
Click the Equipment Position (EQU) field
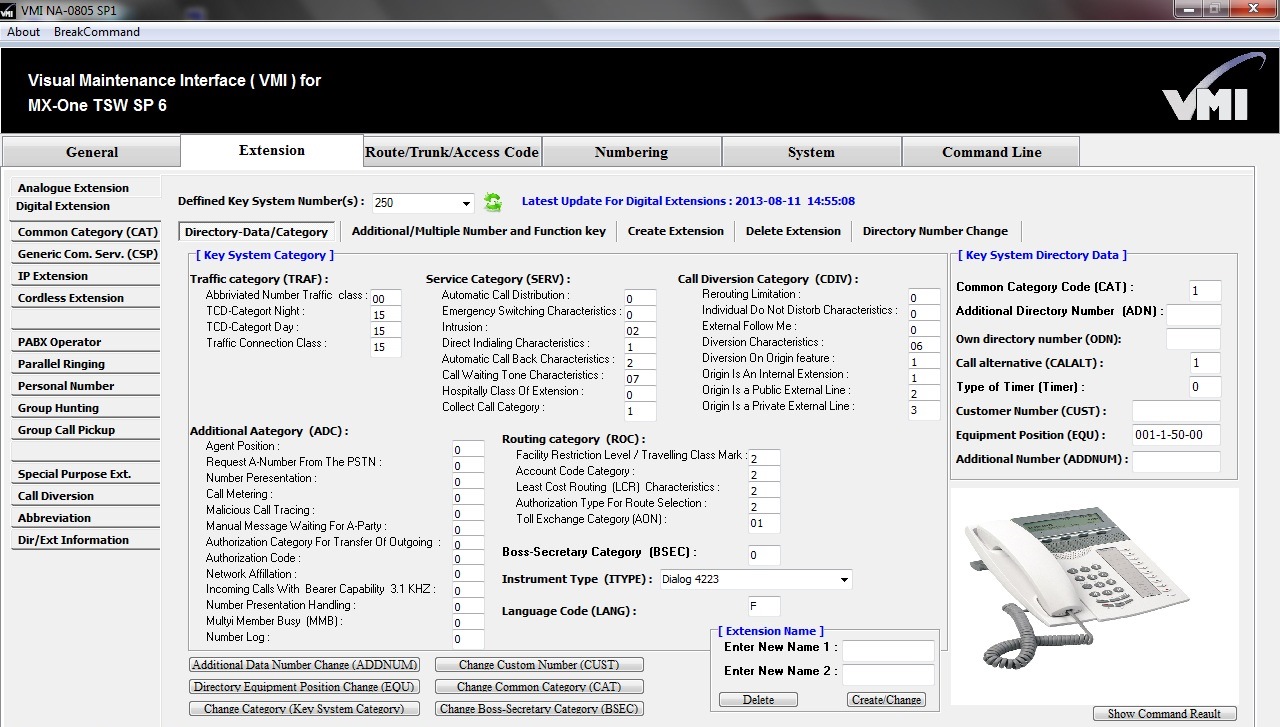coord(1176,435)
